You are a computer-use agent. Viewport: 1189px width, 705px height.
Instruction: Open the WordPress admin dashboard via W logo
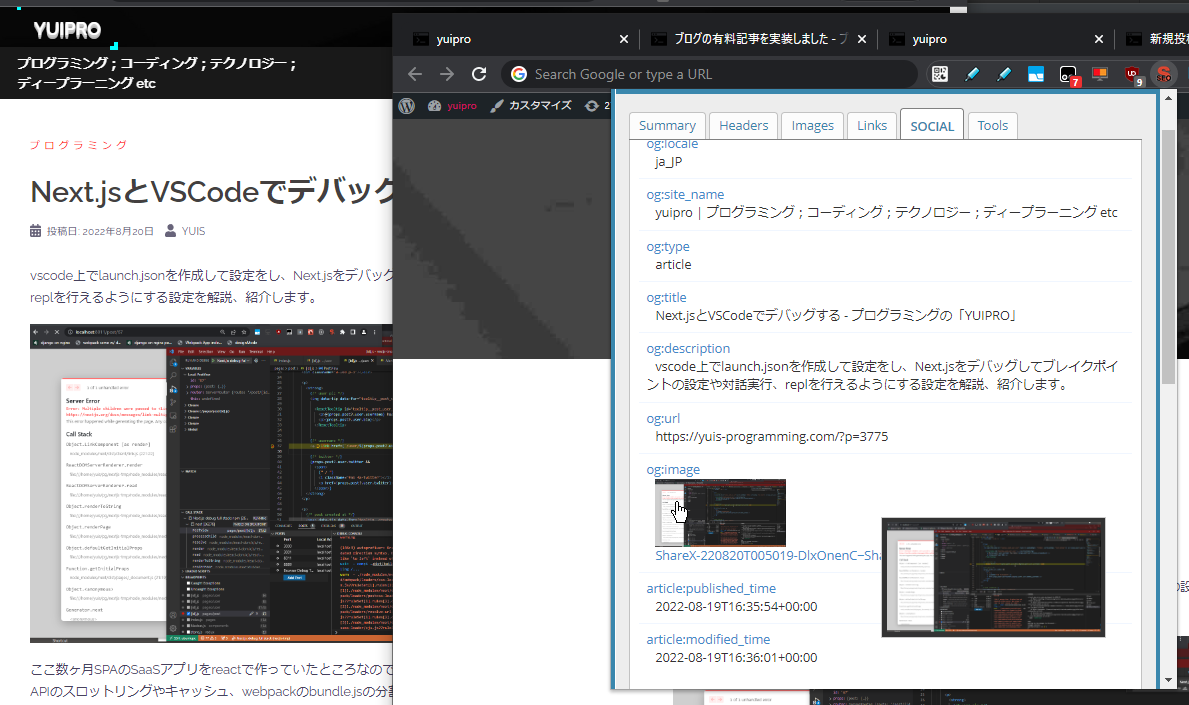(x=406, y=105)
